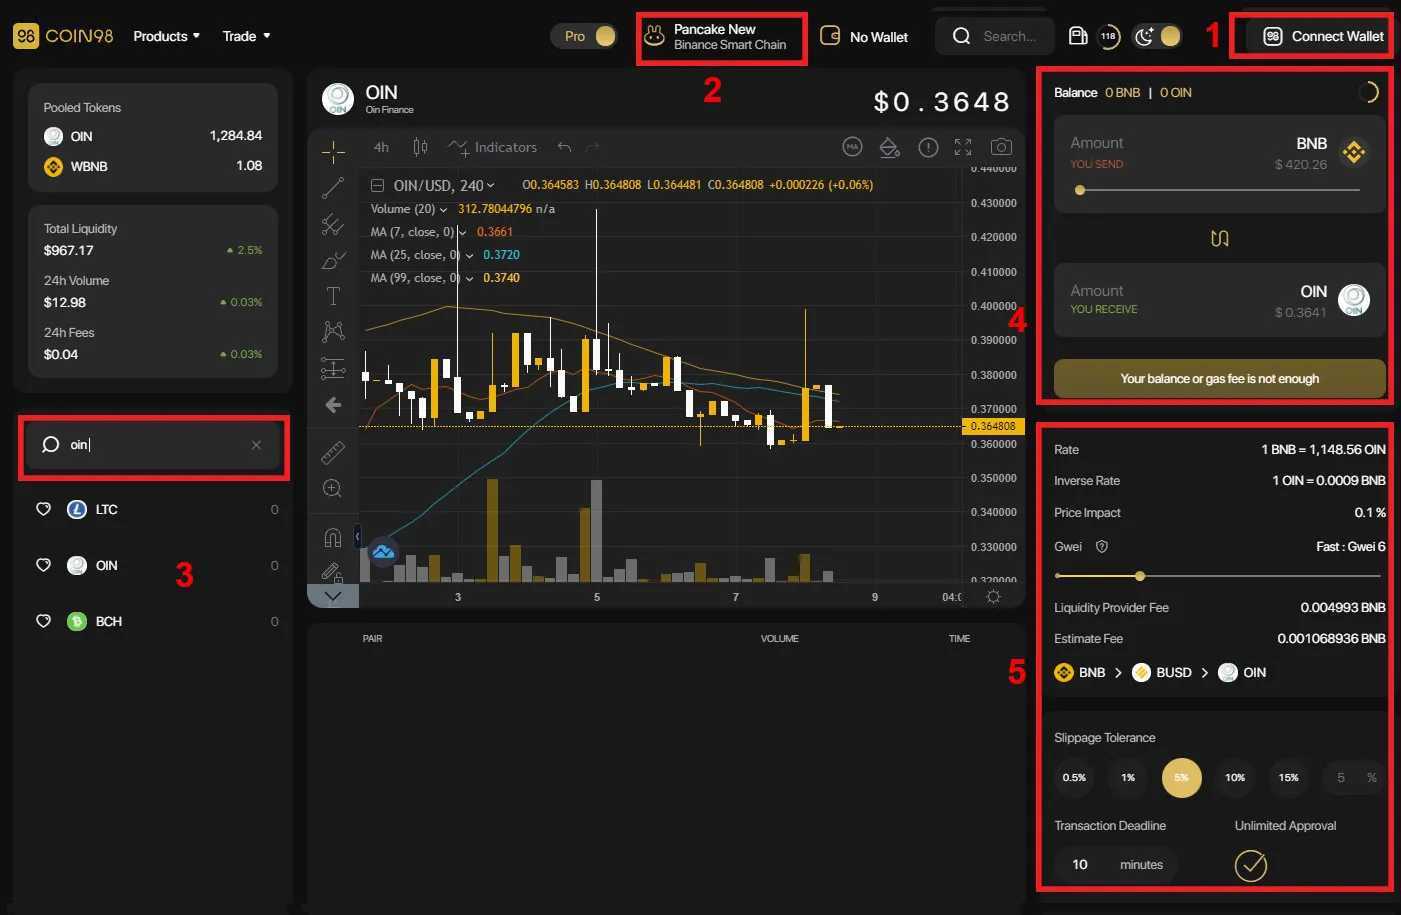This screenshot has height=915, width=1401.
Task: Open the Indicators menu
Action: (493, 147)
